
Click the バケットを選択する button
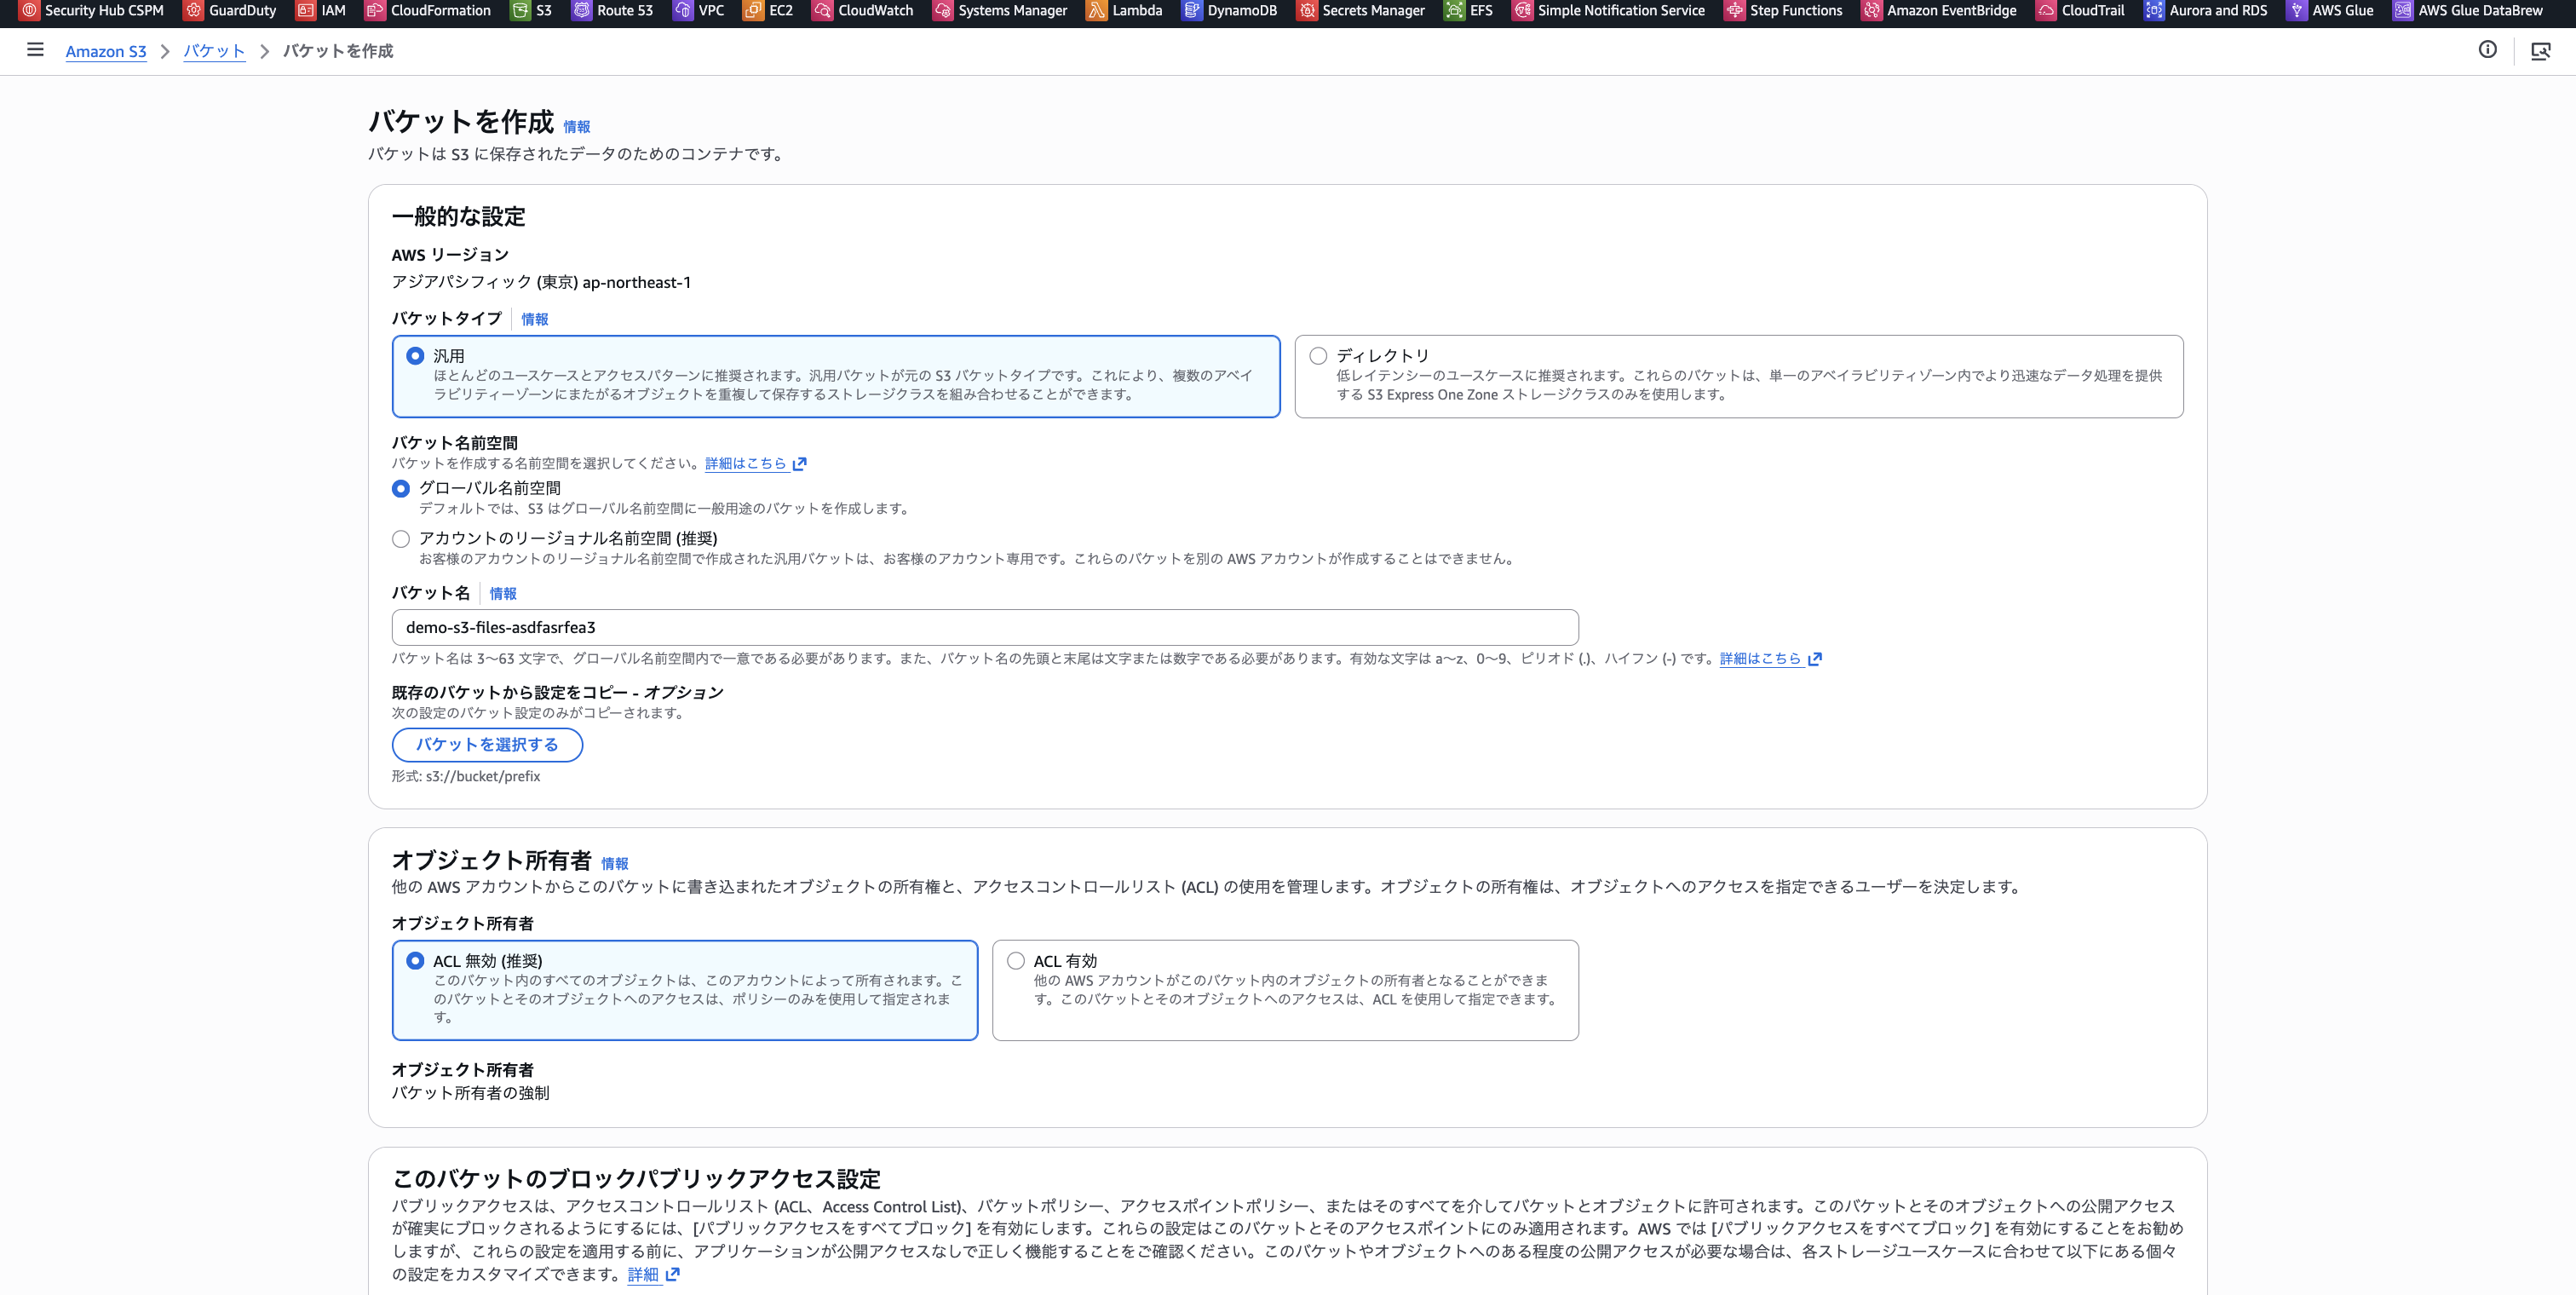pyautogui.click(x=486, y=744)
